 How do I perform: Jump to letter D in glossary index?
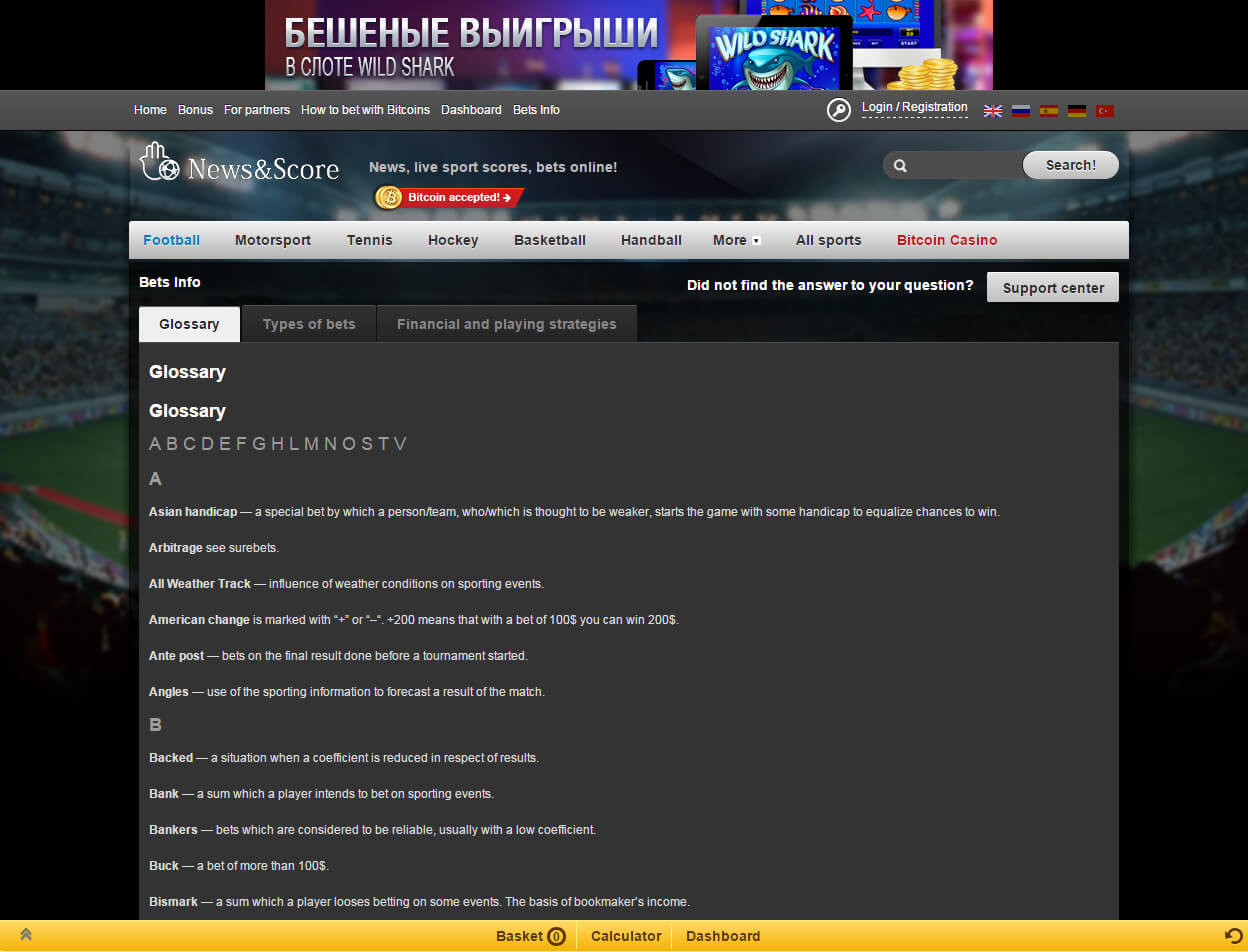coord(209,444)
